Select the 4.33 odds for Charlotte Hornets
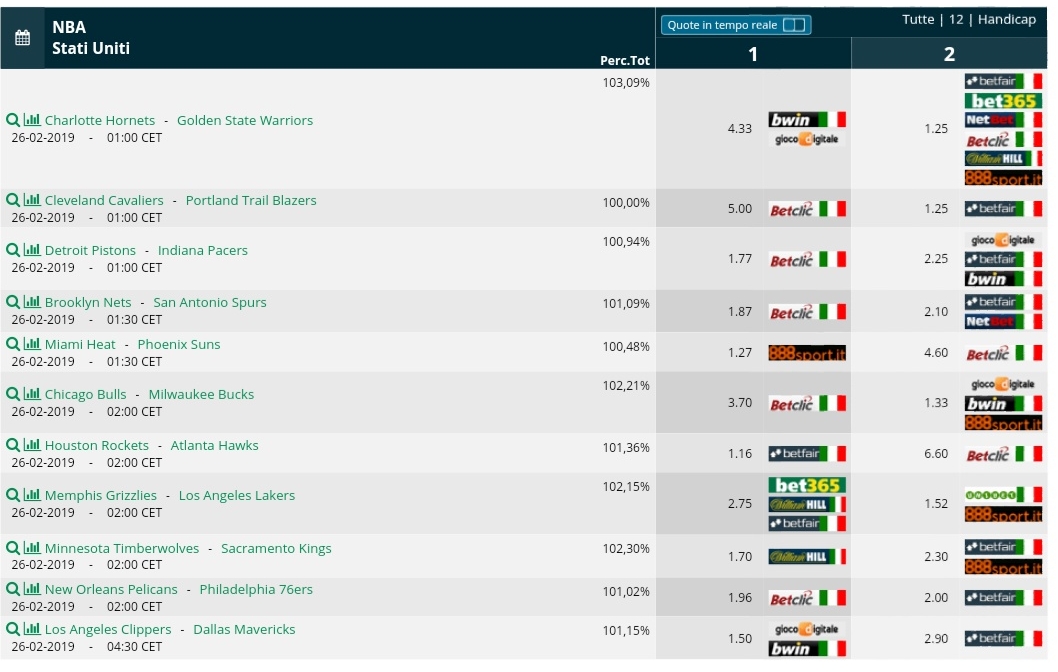 [740, 128]
